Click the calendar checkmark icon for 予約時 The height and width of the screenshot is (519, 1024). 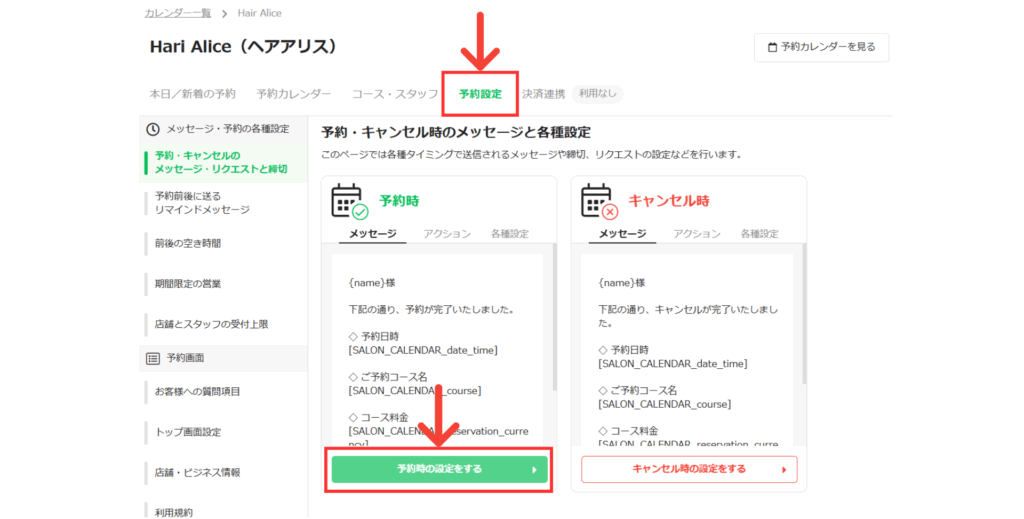tap(349, 201)
